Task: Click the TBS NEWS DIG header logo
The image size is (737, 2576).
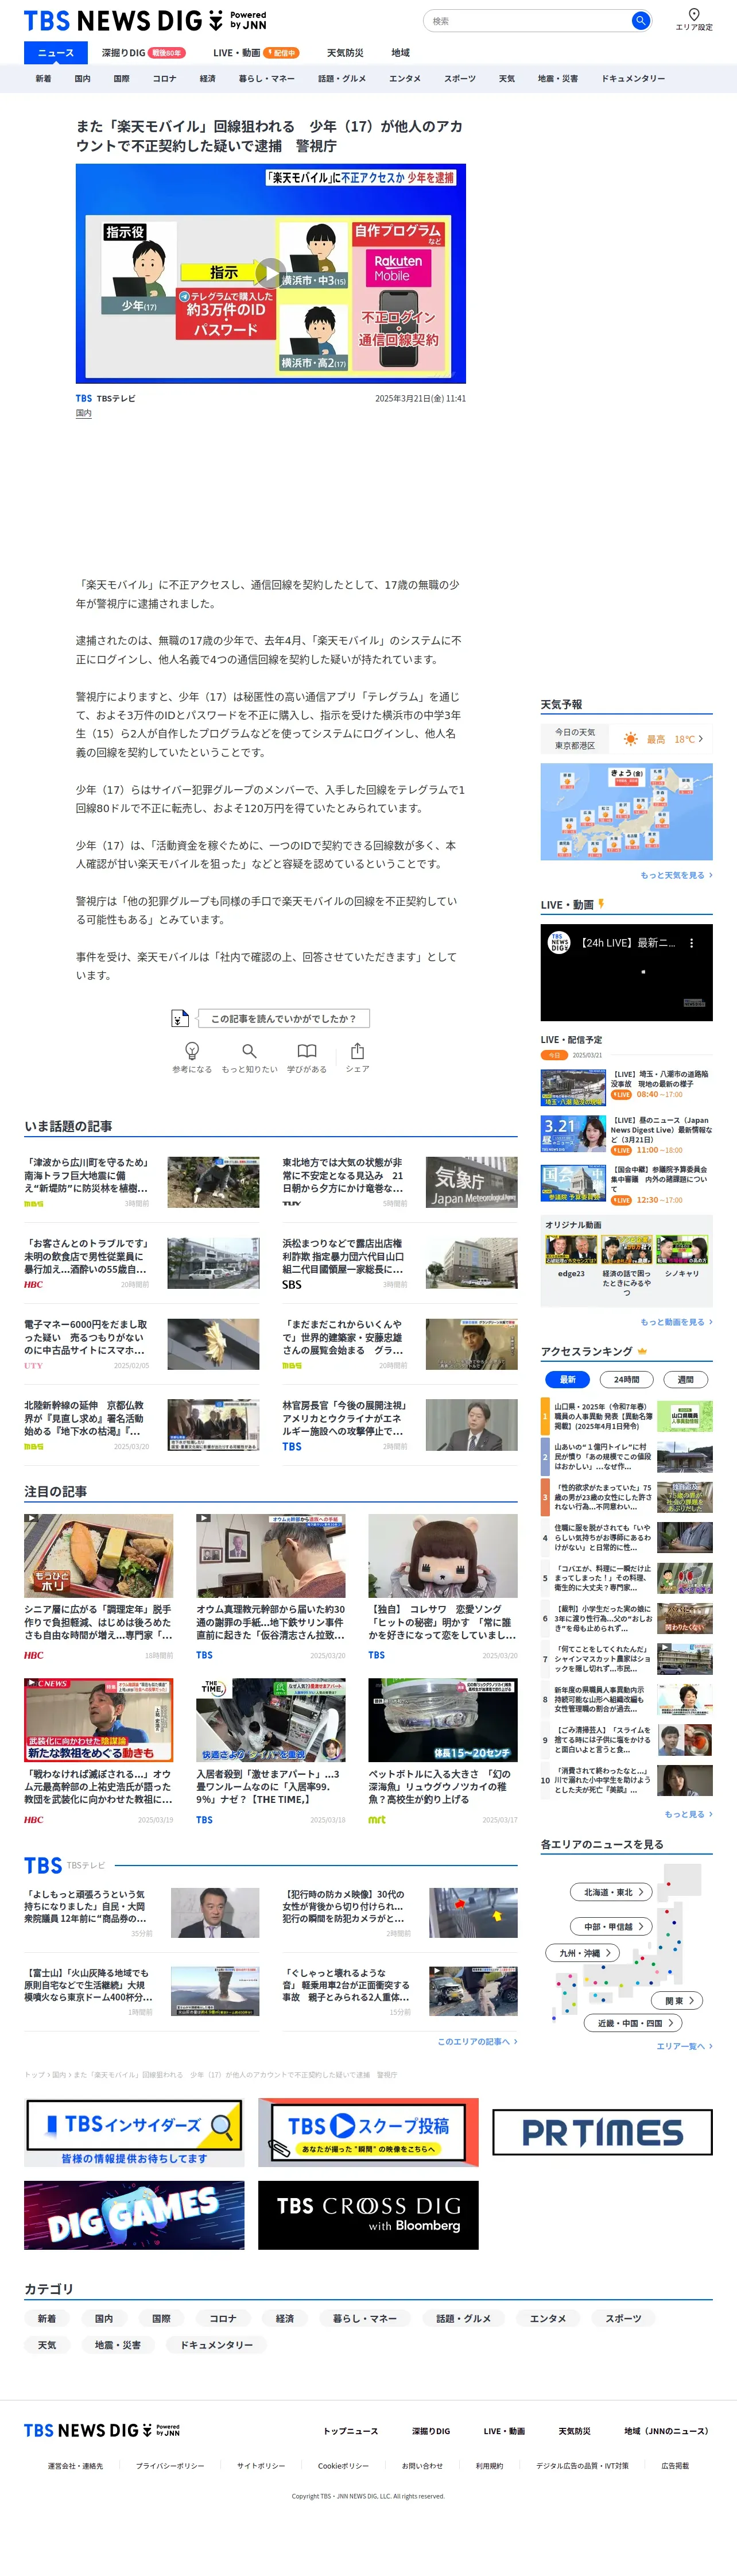Action: click(x=145, y=21)
